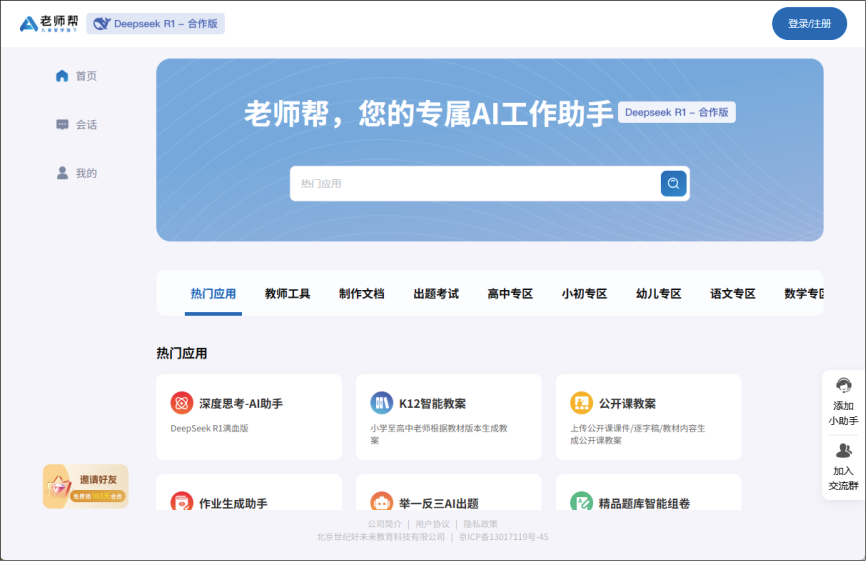The image size is (866, 561).
Task: Open the 作业生成助手 icon
Action: coord(182,502)
